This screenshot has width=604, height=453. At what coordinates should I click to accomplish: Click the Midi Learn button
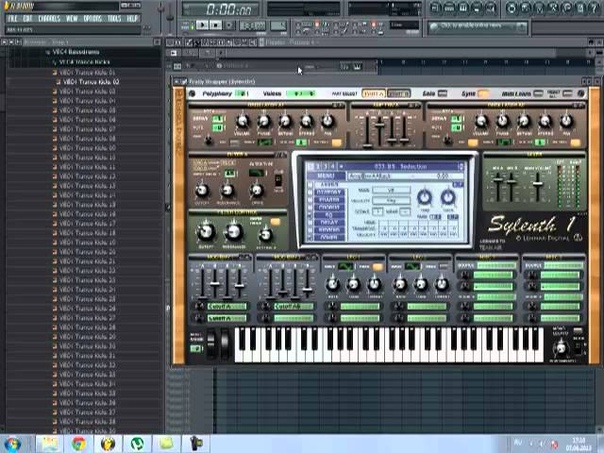point(538,94)
